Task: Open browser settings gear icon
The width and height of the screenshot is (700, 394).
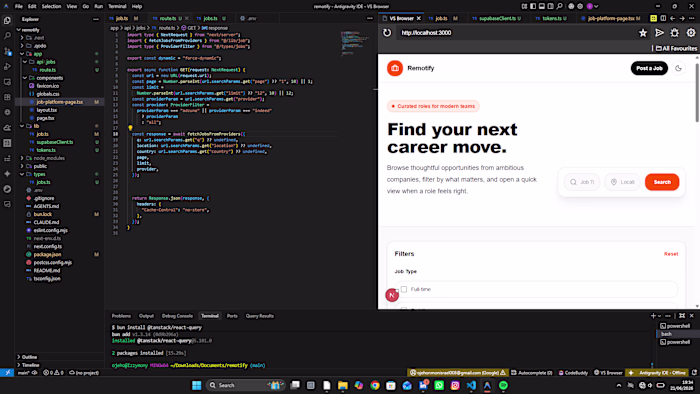Action: 691,33
